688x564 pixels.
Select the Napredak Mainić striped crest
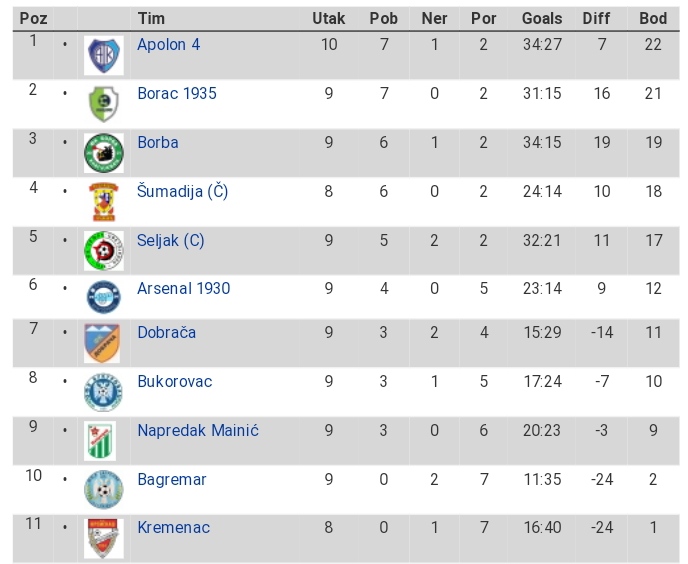(x=100, y=441)
